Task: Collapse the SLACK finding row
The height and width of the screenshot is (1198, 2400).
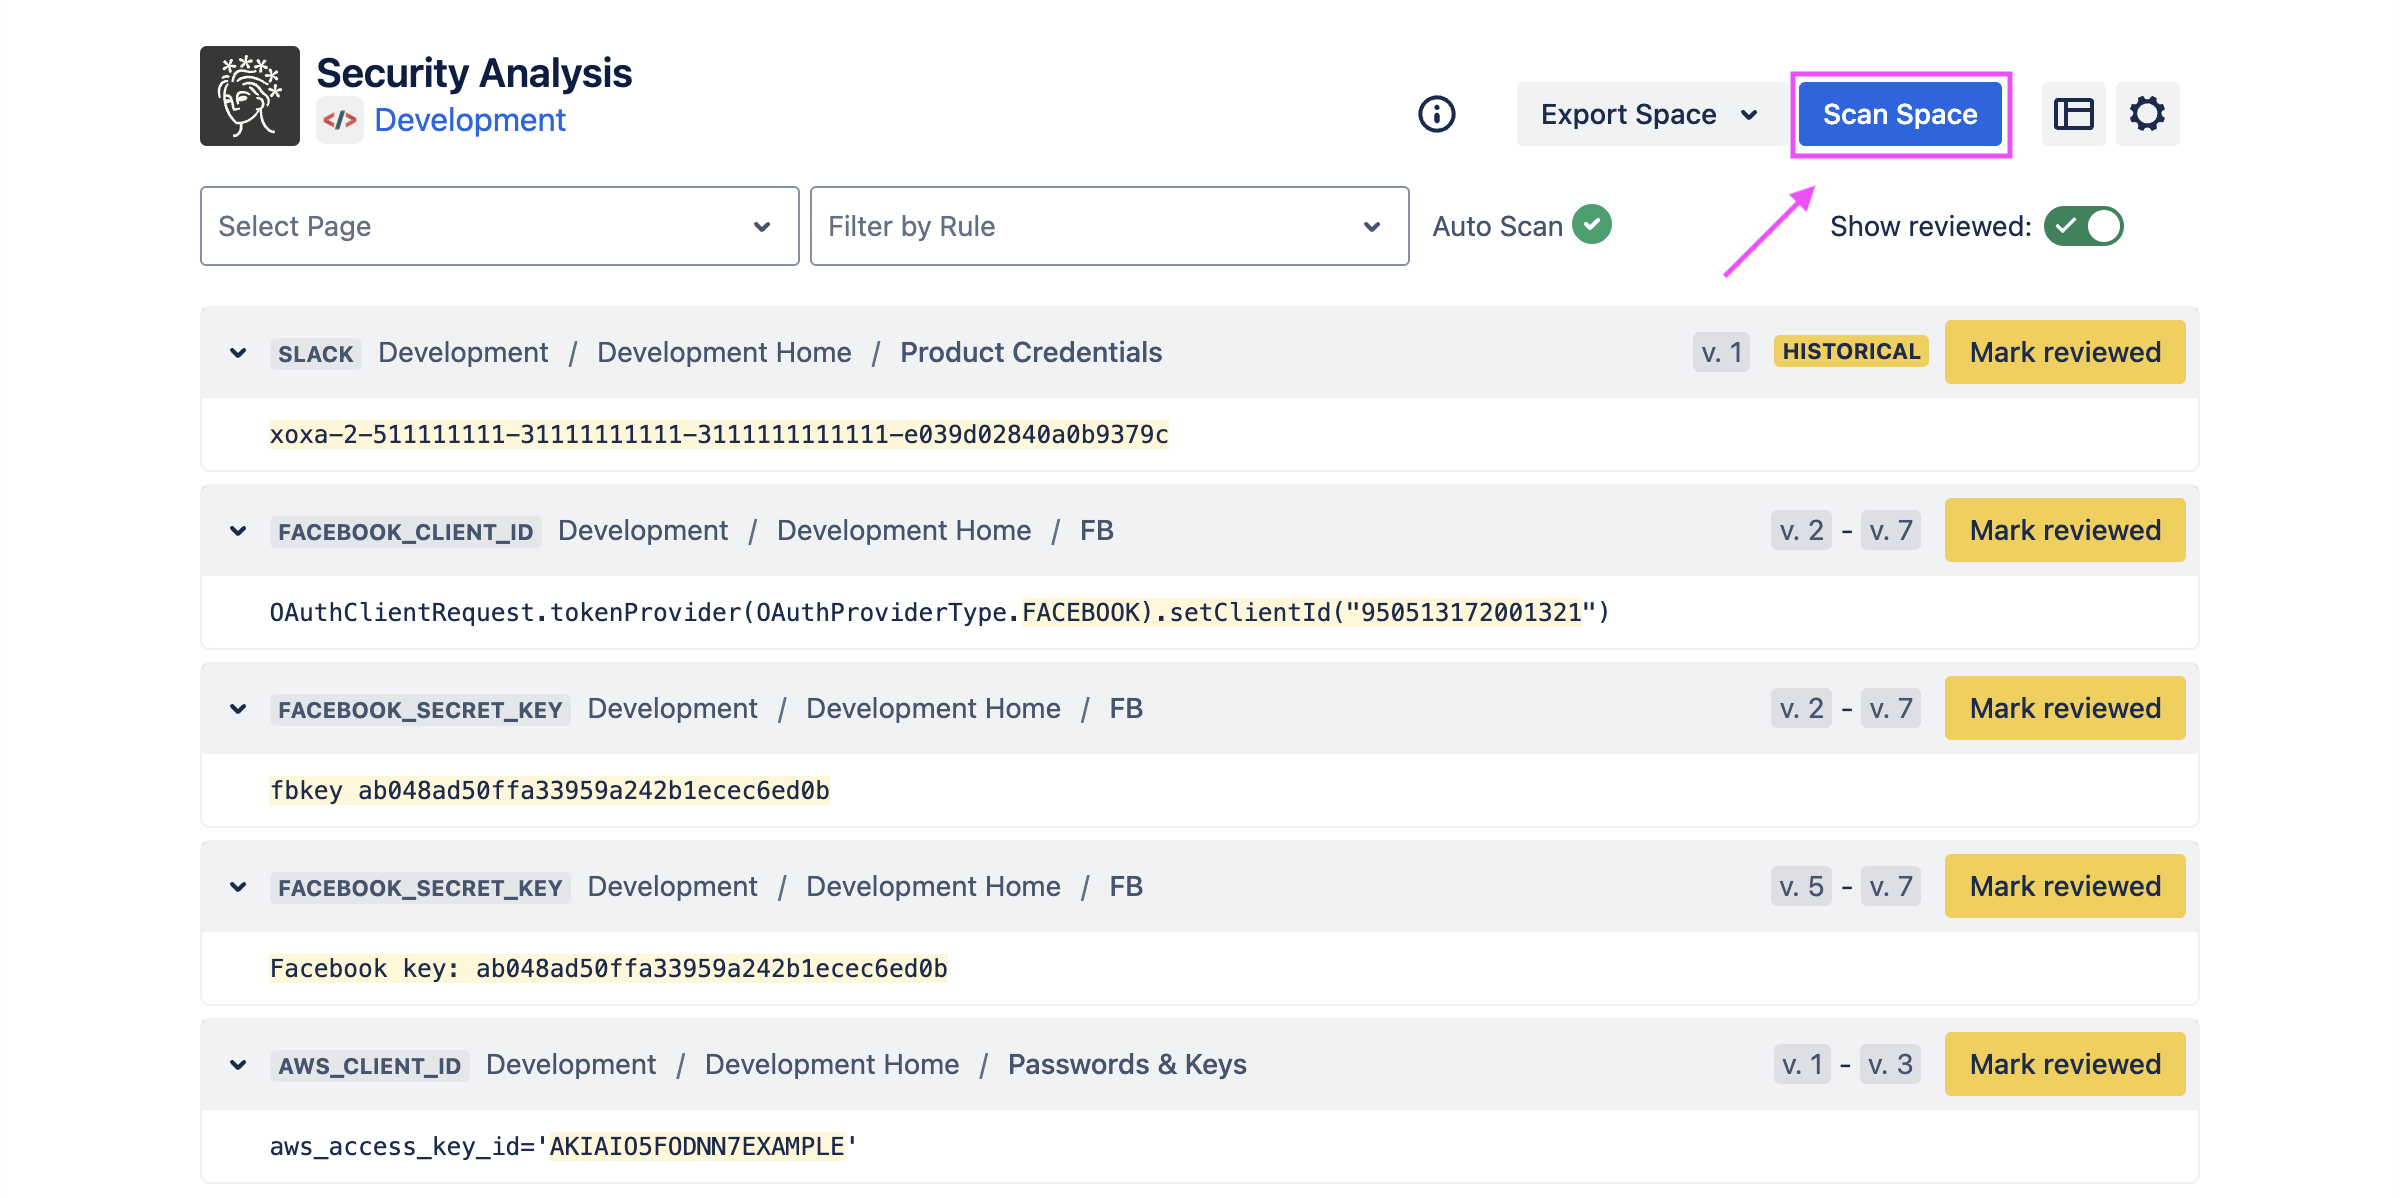Action: (238, 353)
